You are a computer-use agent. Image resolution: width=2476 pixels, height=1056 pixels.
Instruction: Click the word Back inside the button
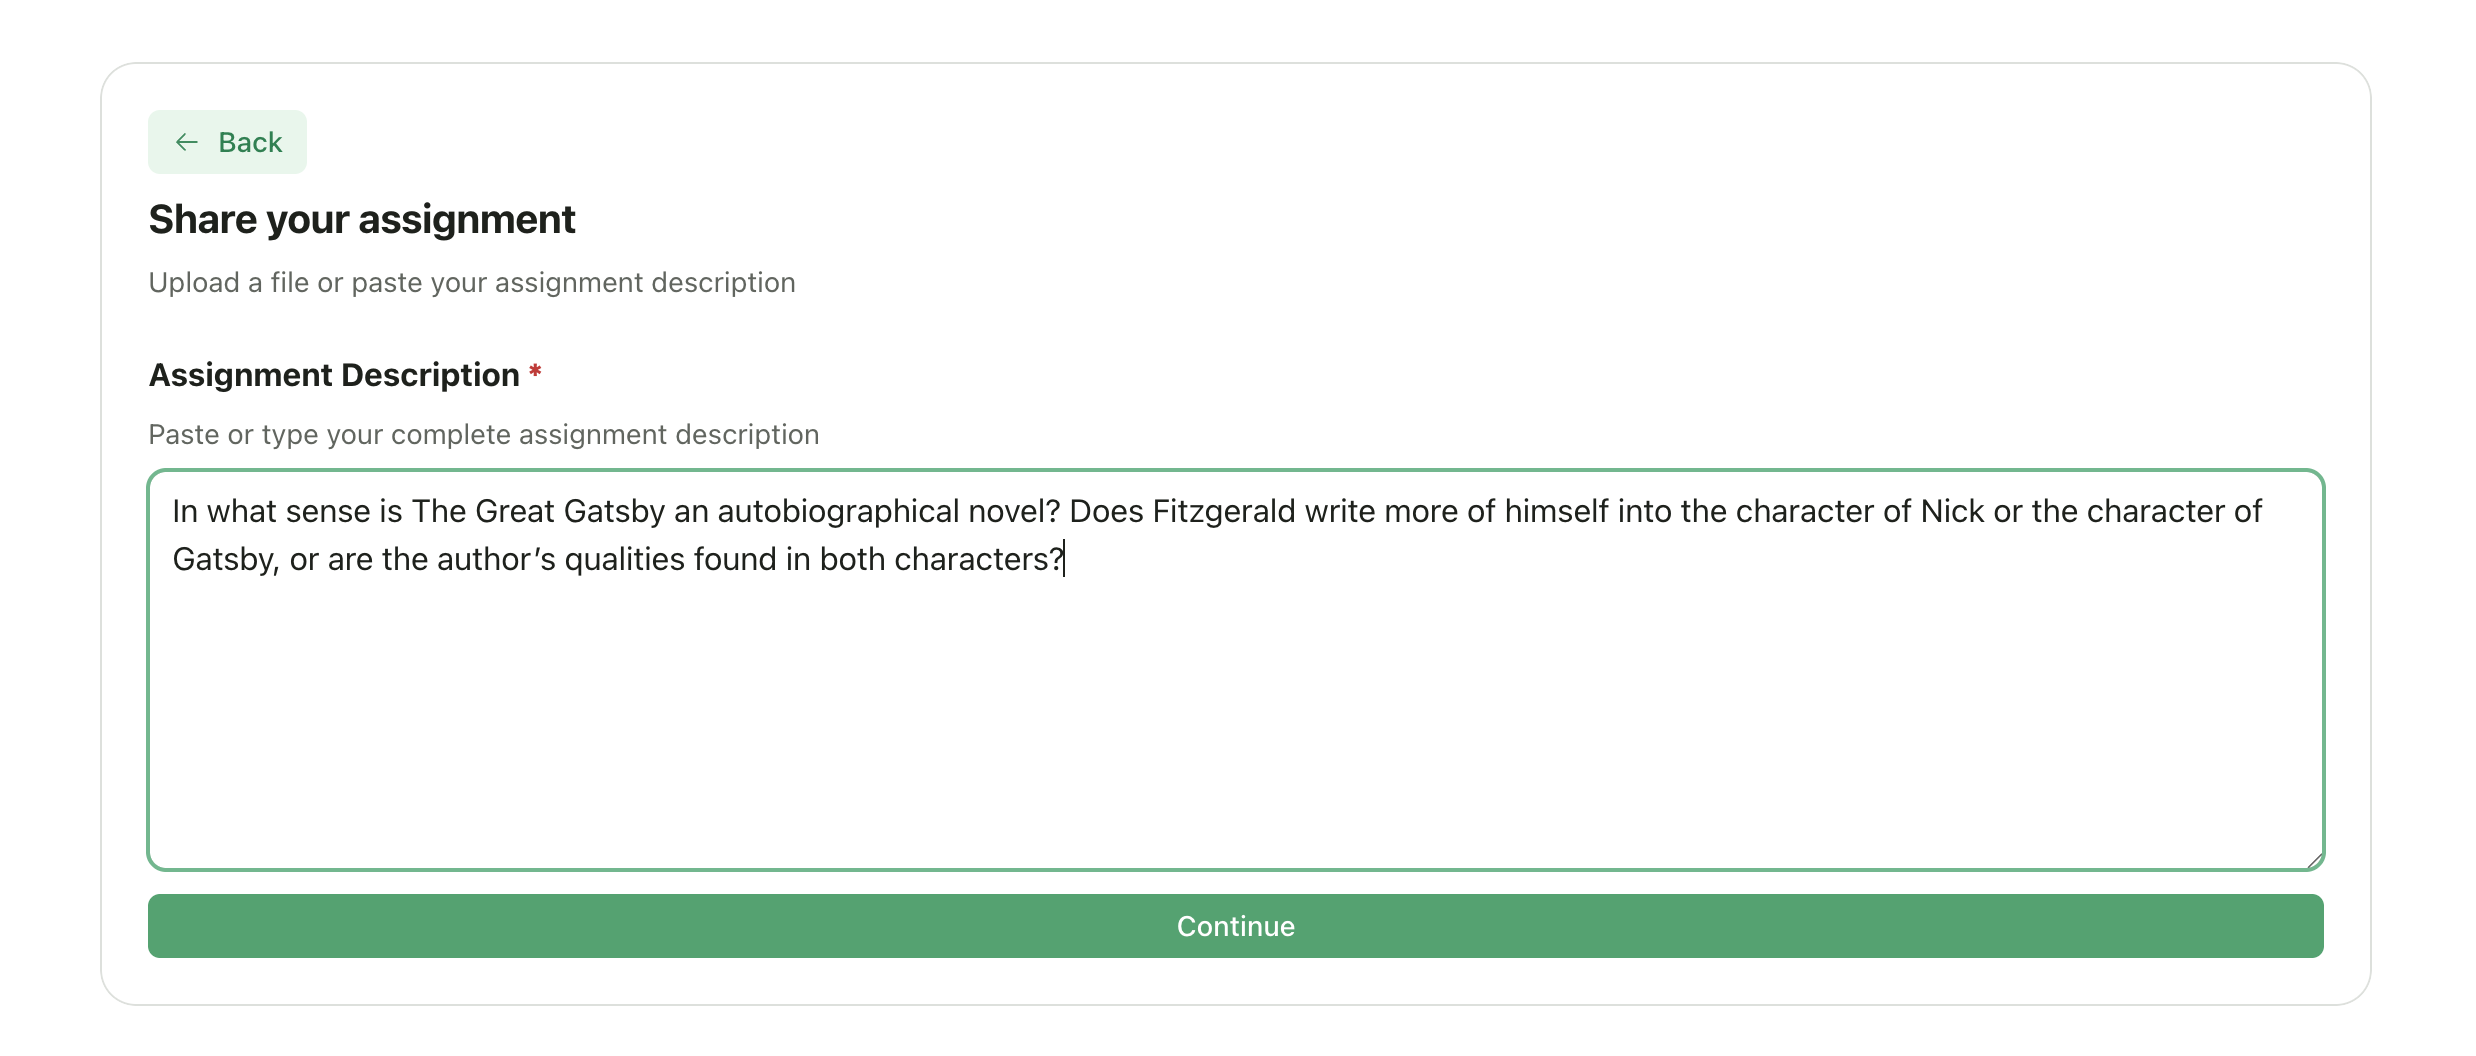point(249,141)
